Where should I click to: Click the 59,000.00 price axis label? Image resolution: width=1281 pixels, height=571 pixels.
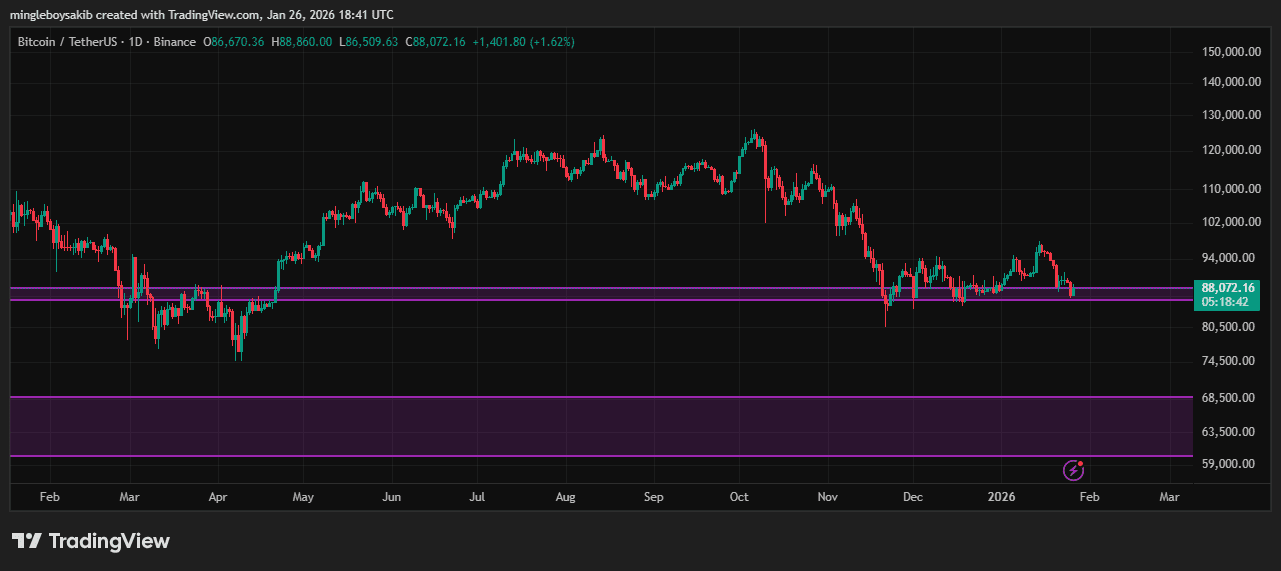coord(1230,464)
